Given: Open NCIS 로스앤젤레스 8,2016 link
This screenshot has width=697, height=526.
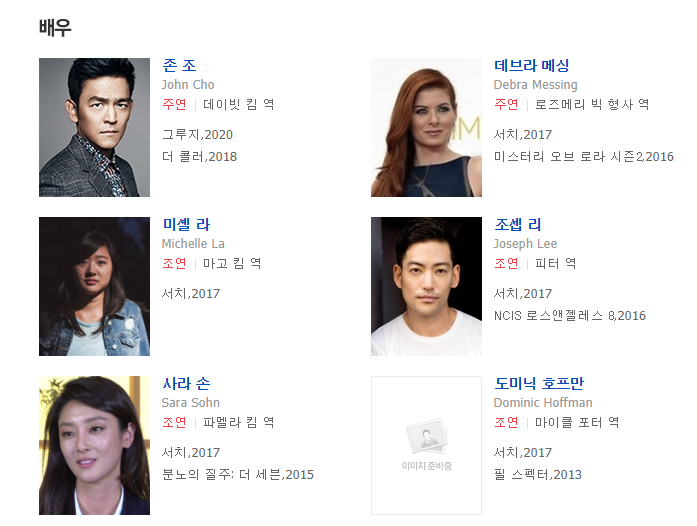Looking at the screenshot, I should (570, 316).
